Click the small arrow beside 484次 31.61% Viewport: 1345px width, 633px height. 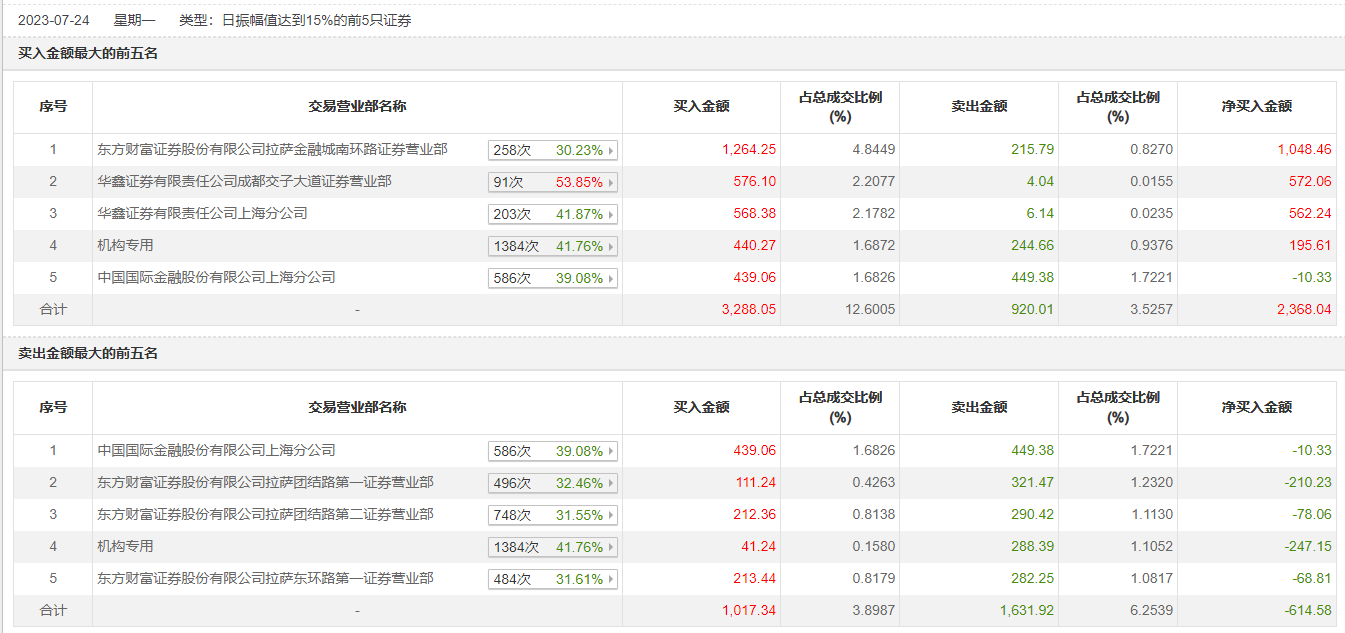[611, 579]
